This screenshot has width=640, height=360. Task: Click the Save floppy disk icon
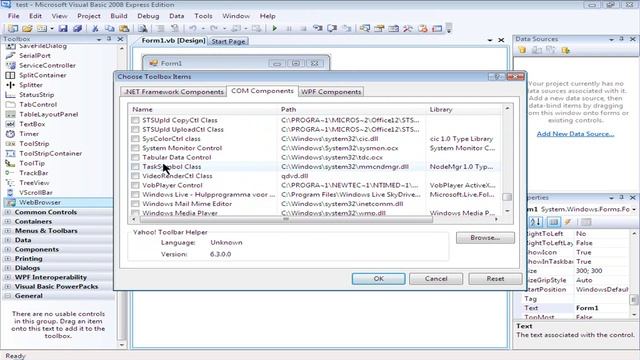click(63, 28)
